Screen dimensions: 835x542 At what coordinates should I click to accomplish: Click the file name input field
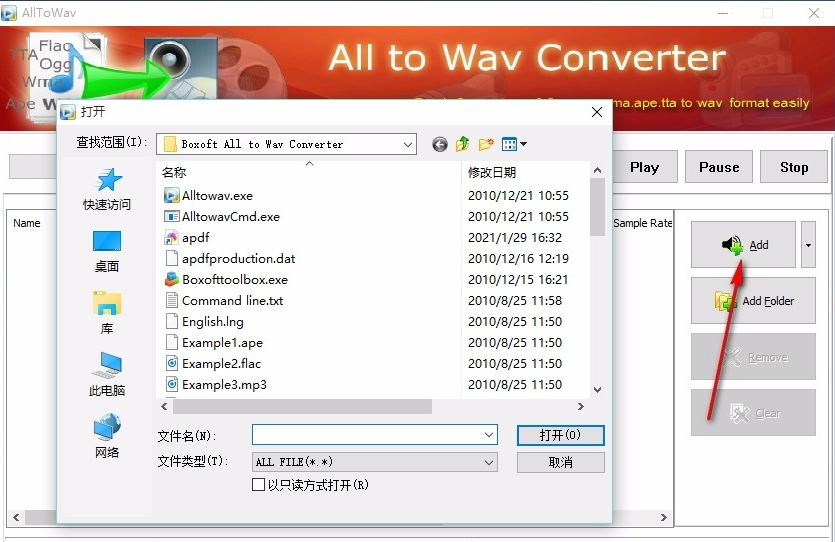tap(374, 435)
